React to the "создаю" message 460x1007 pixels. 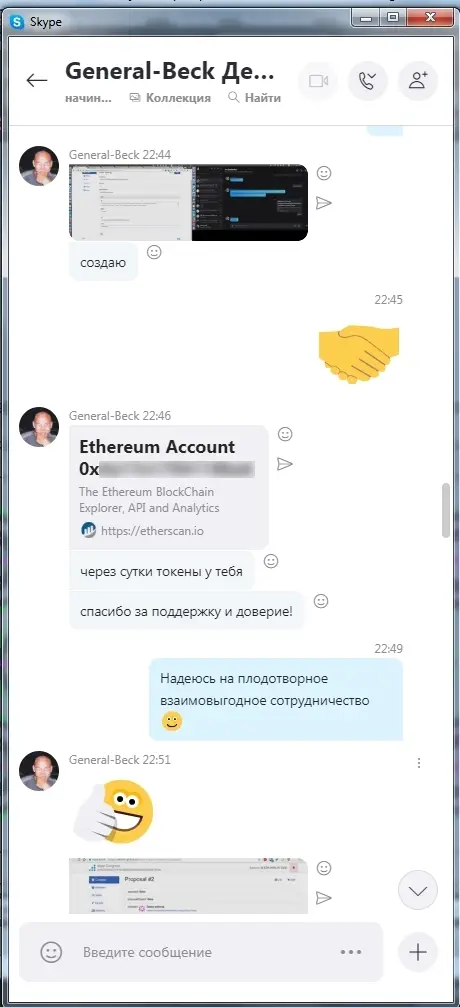pos(154,252)
